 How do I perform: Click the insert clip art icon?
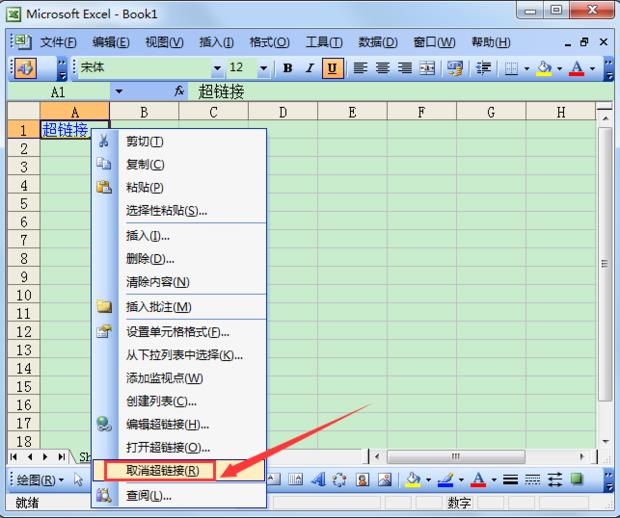(362, 480)
